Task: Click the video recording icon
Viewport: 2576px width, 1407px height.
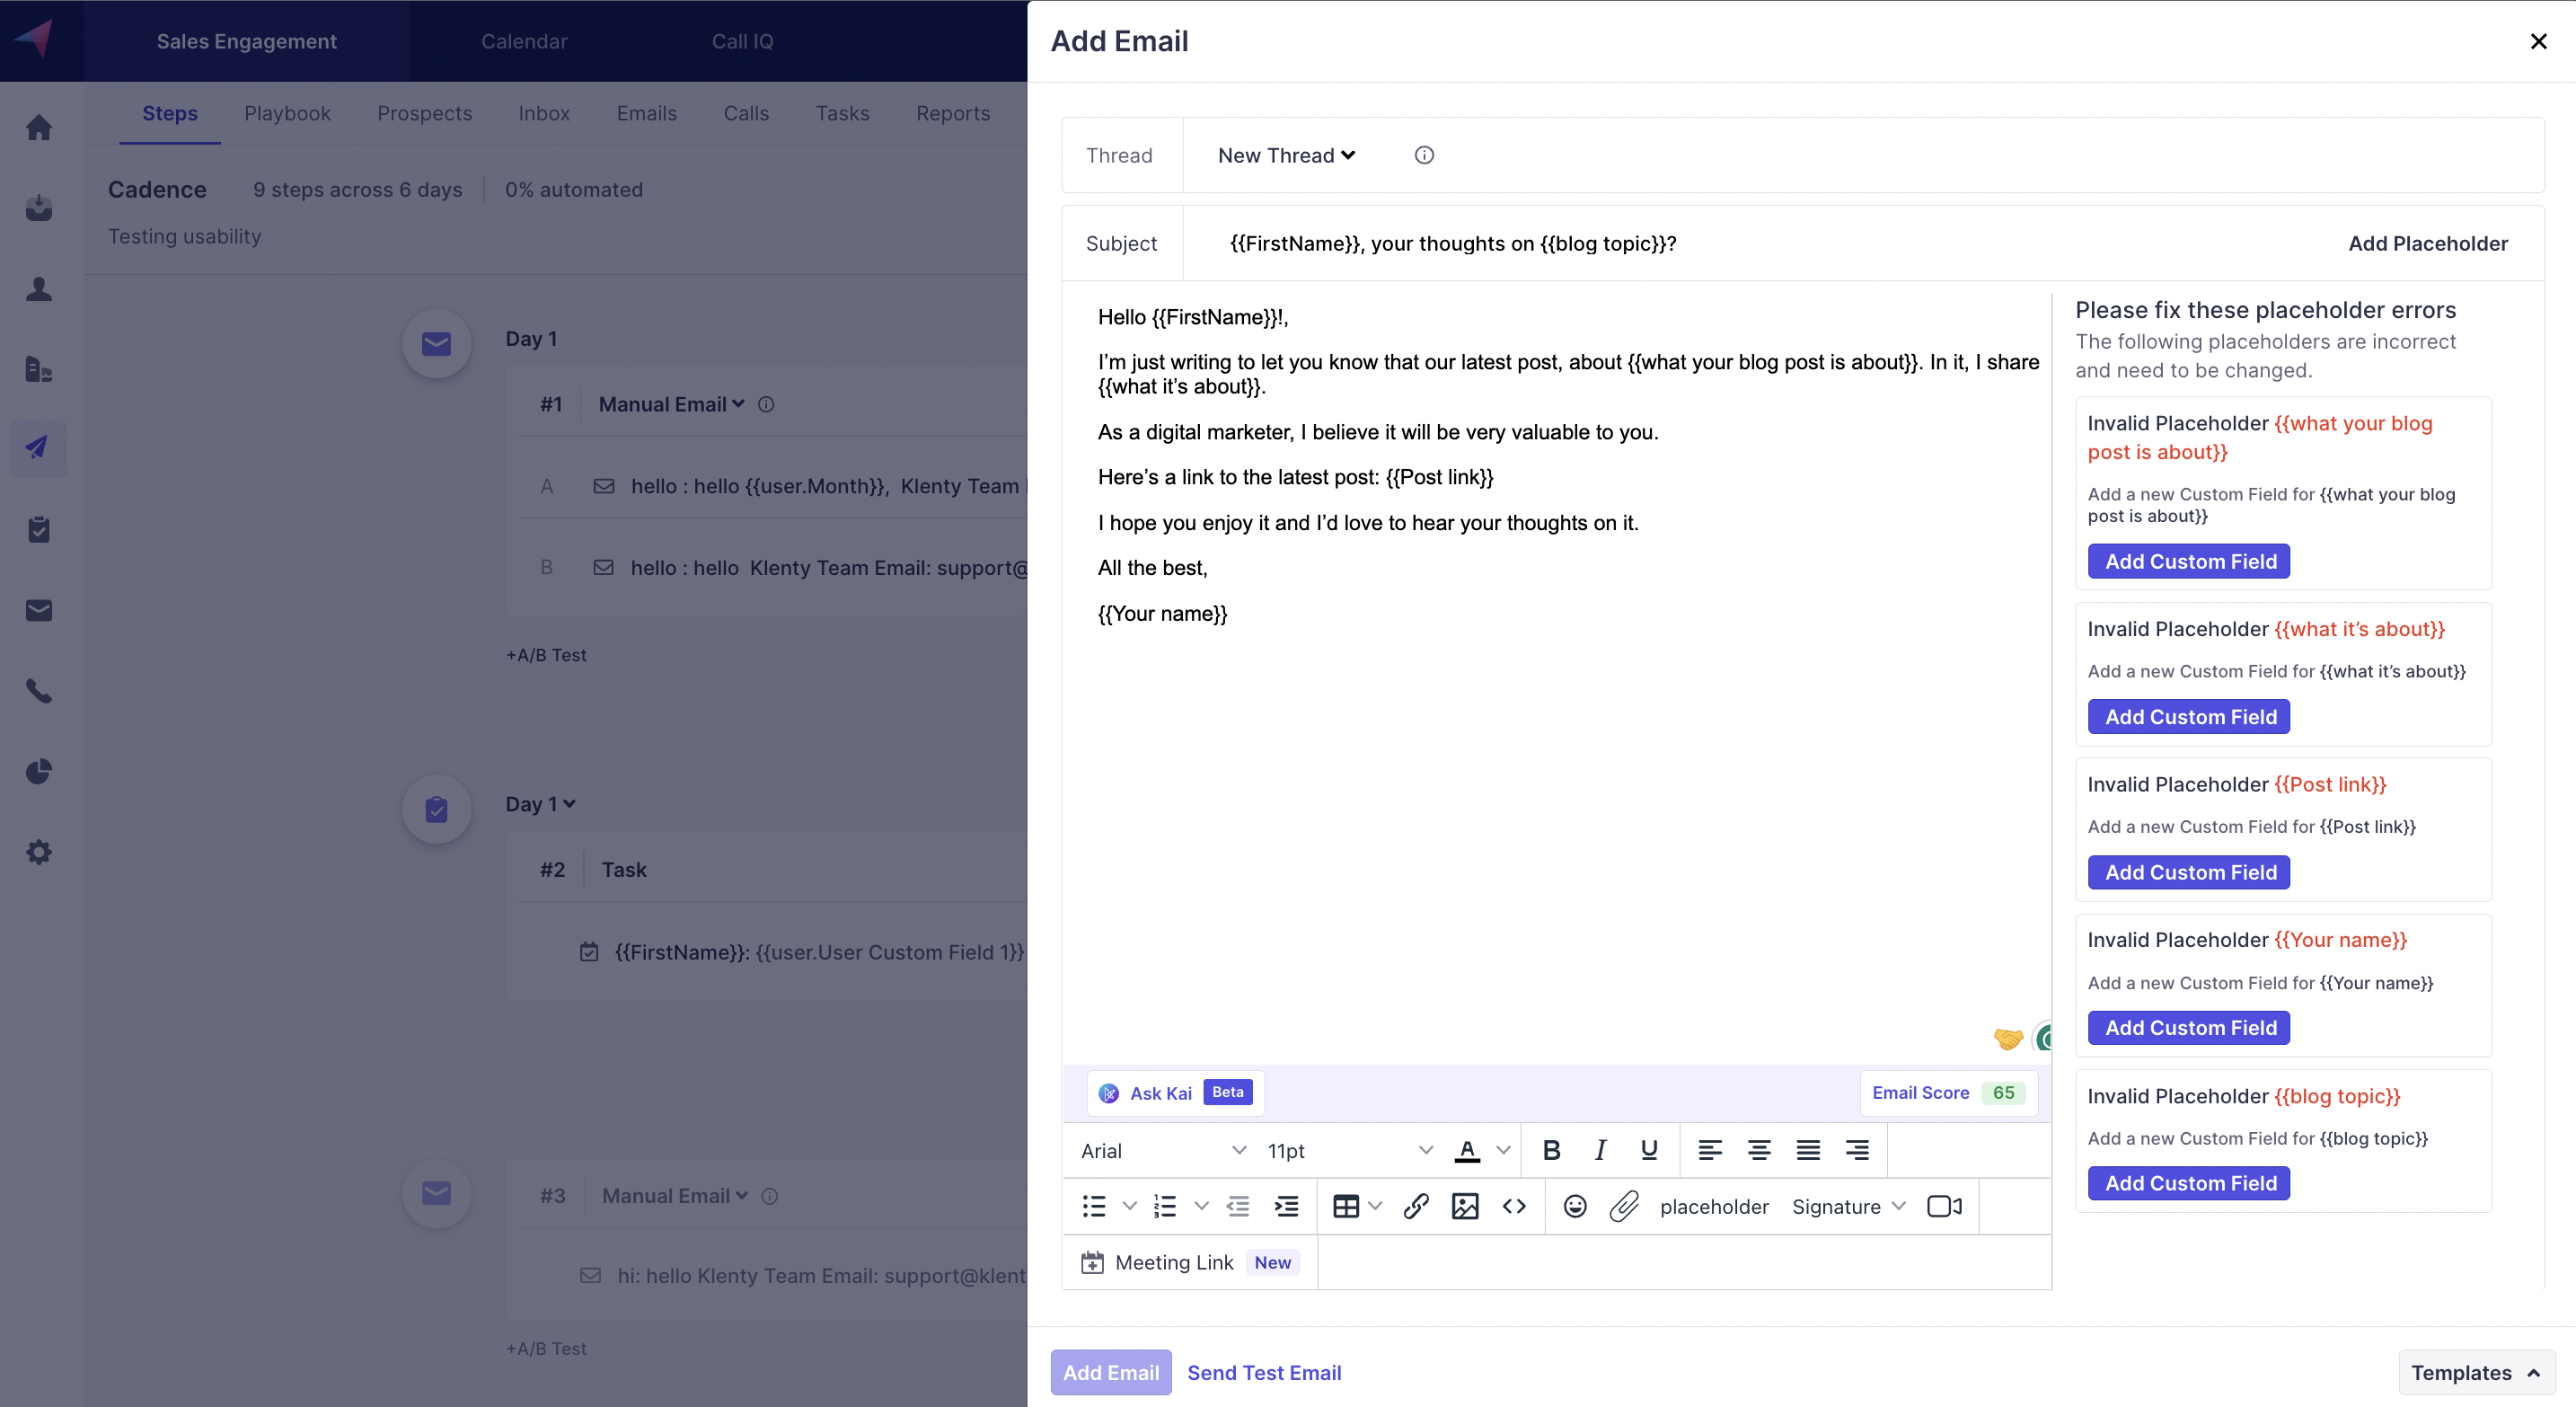Action: (1944, 1206)
